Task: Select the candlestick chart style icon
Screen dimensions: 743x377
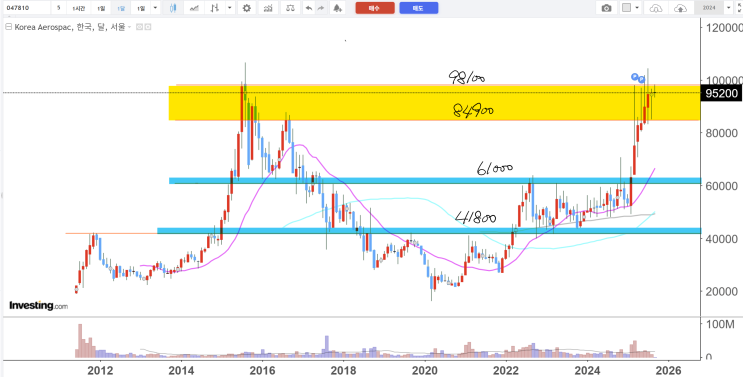Action: pos(173,8)
